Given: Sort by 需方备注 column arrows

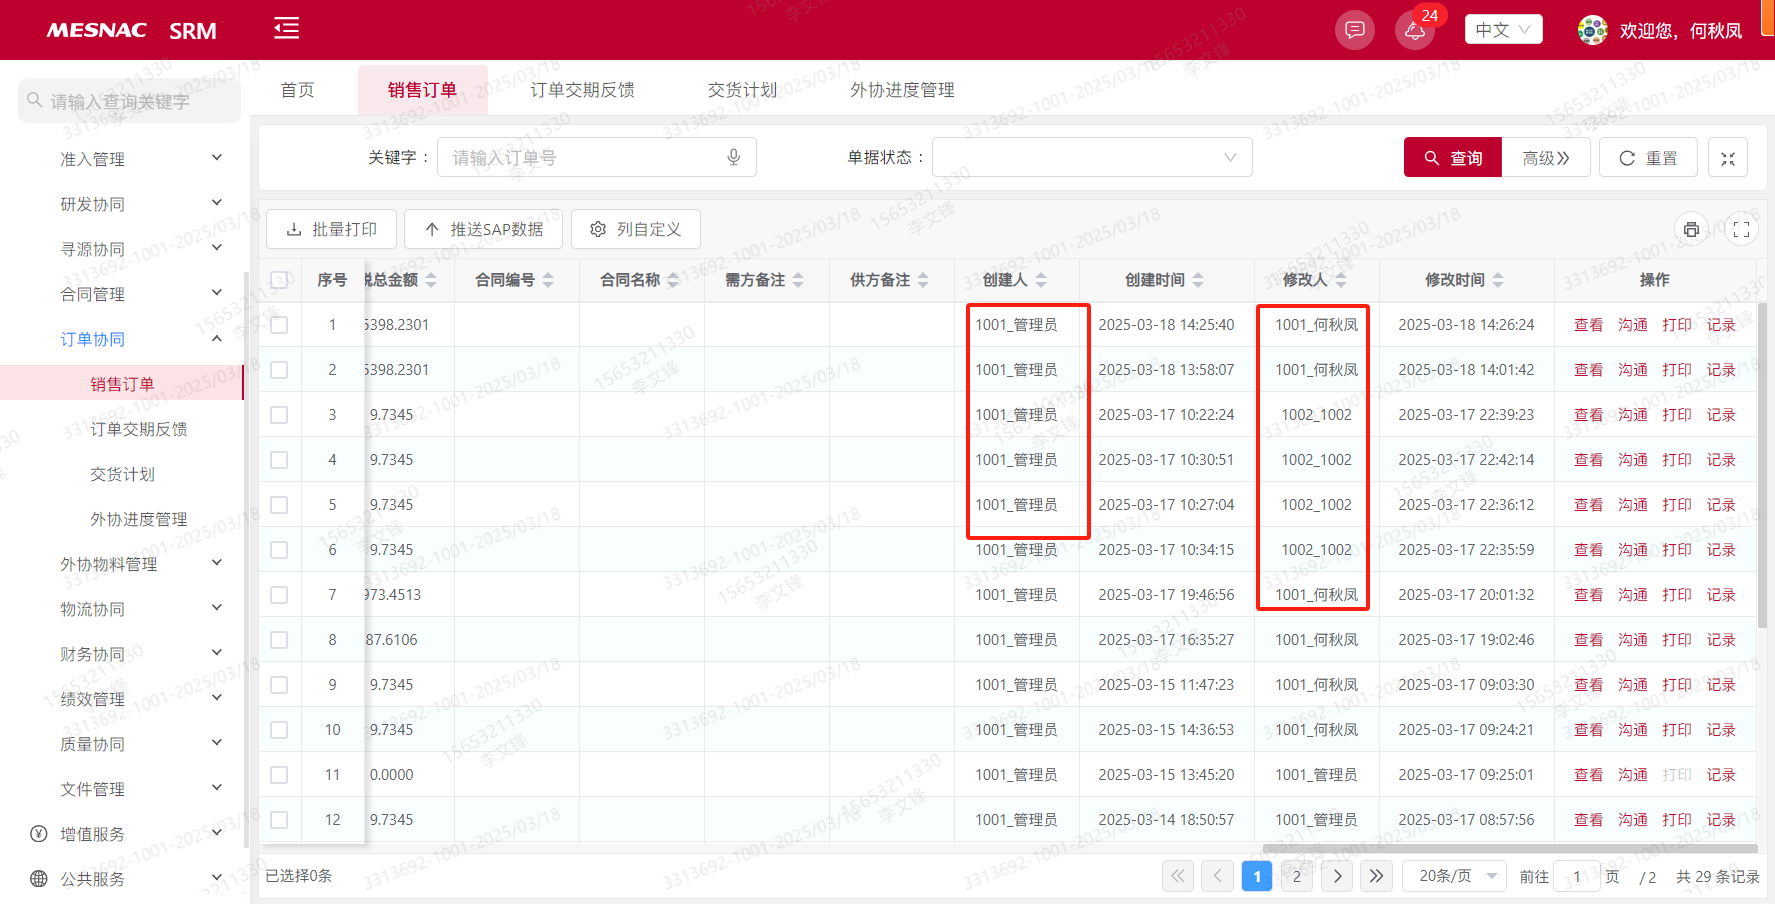Looking at the screenshot, I should tap(798, 280).
